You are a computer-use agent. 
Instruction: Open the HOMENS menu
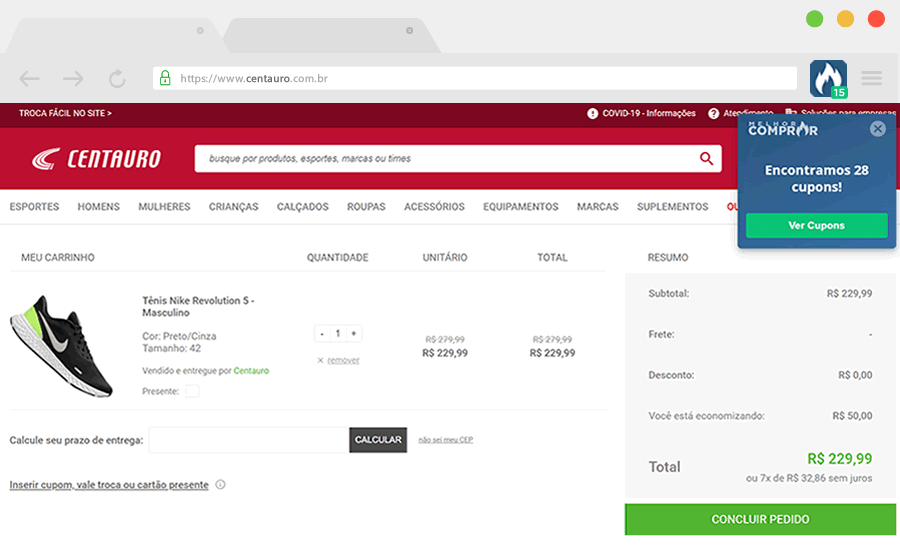pyautogui.click(x=99, y=207)
